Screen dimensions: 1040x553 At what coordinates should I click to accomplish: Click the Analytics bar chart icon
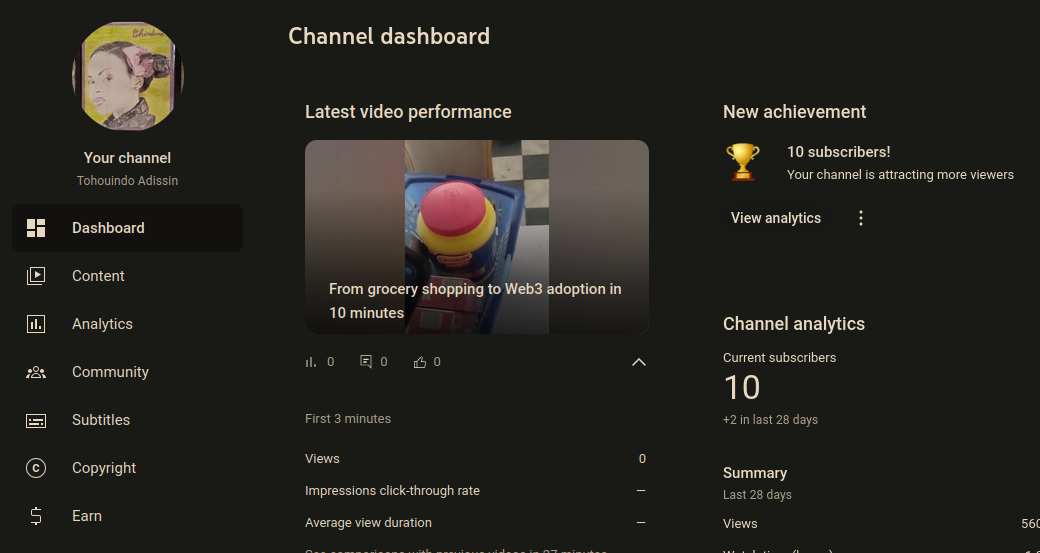(x=36, y=324)
